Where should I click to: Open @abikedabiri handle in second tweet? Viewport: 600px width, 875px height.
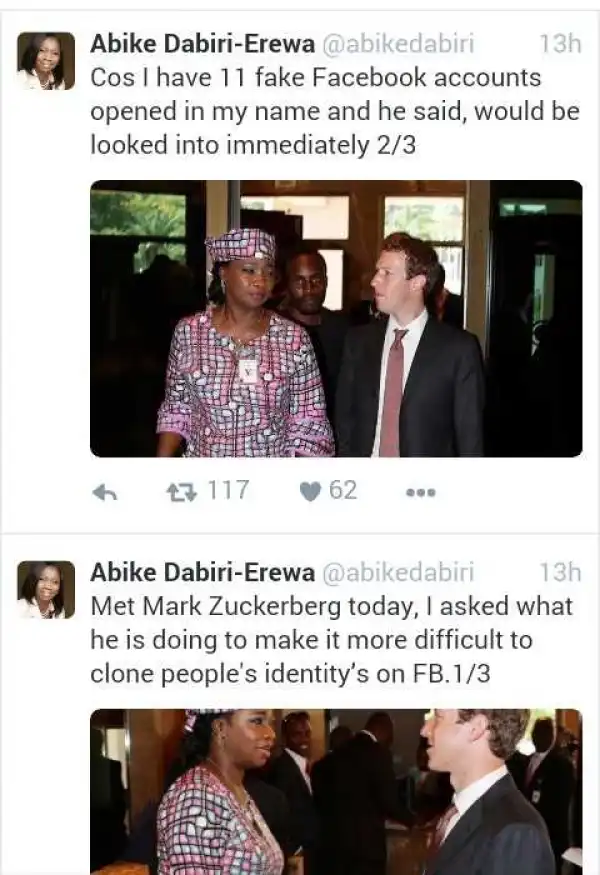coord(399,572)
